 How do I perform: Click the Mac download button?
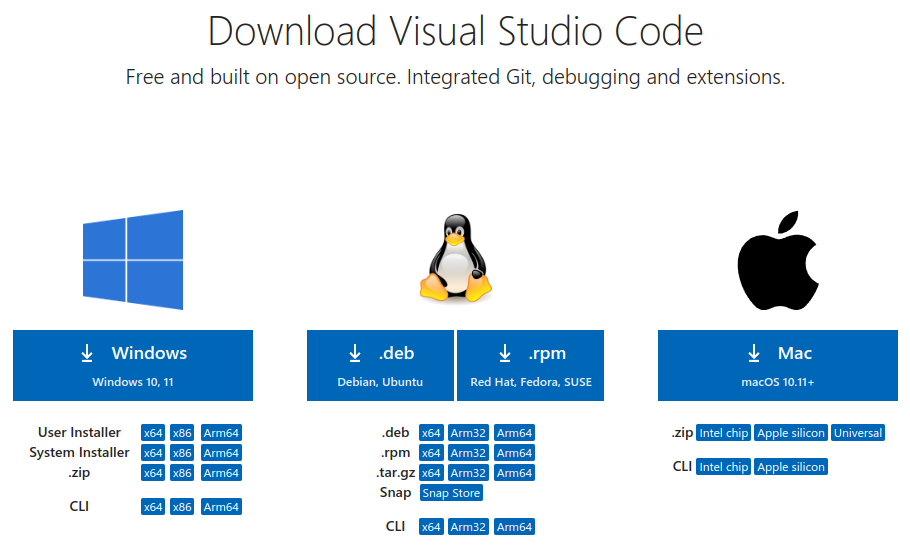[x=778, y=365]
